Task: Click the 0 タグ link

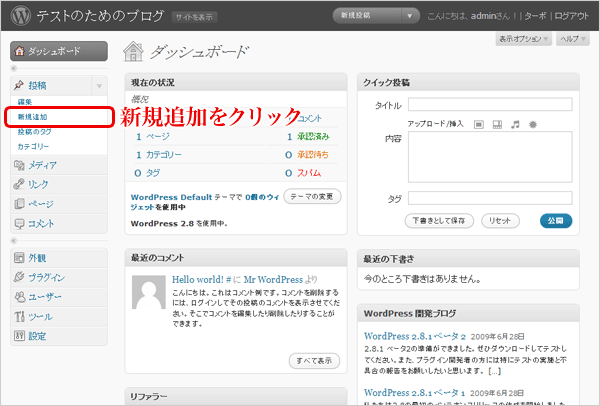Action: pos(147,173)
